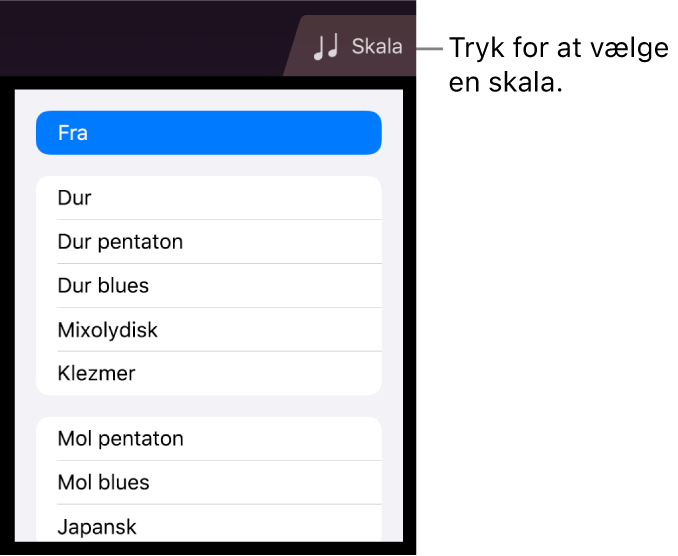
Task: Choose the Klezmer scale
Action: pyautogui.click(x=208, y=374)
